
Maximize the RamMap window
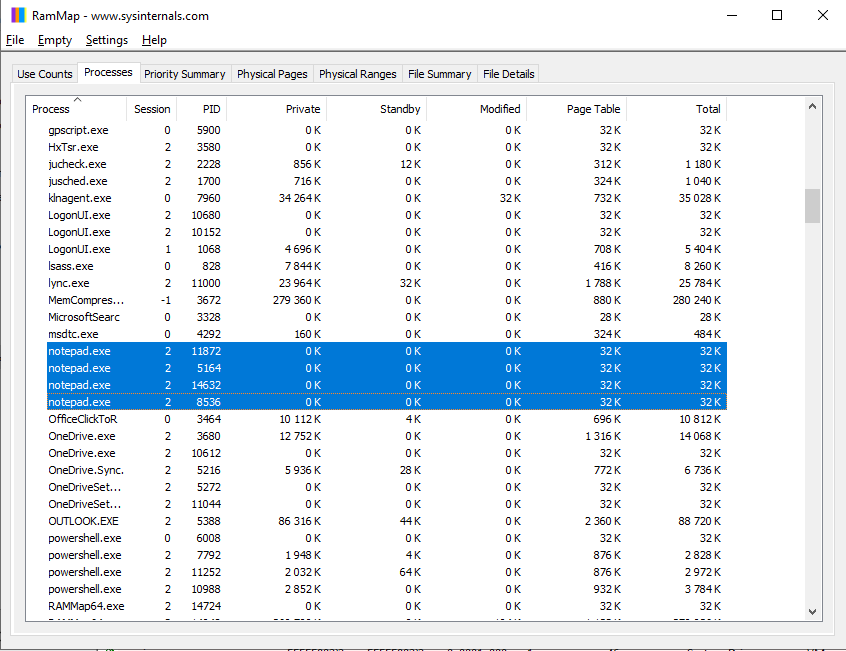(777, 15)
